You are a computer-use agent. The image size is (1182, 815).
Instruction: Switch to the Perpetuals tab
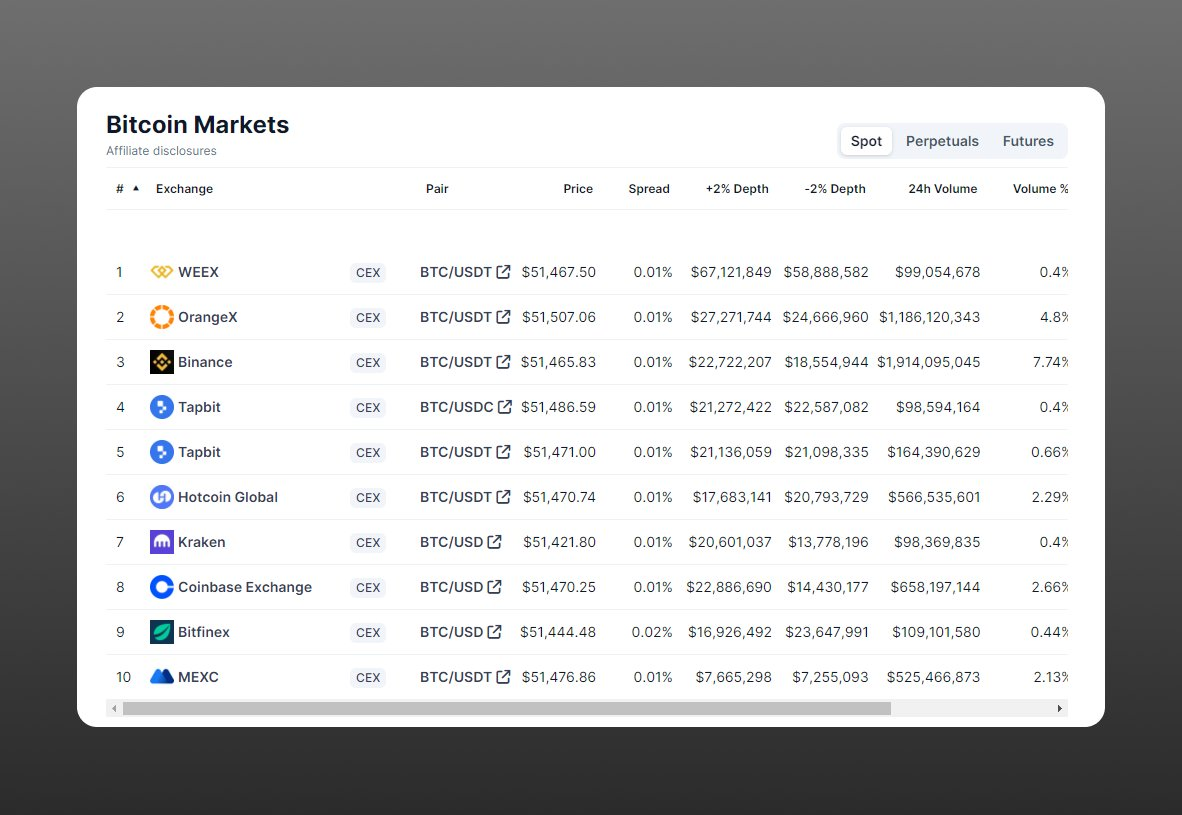pyautogui.click(x=942, y=141)
